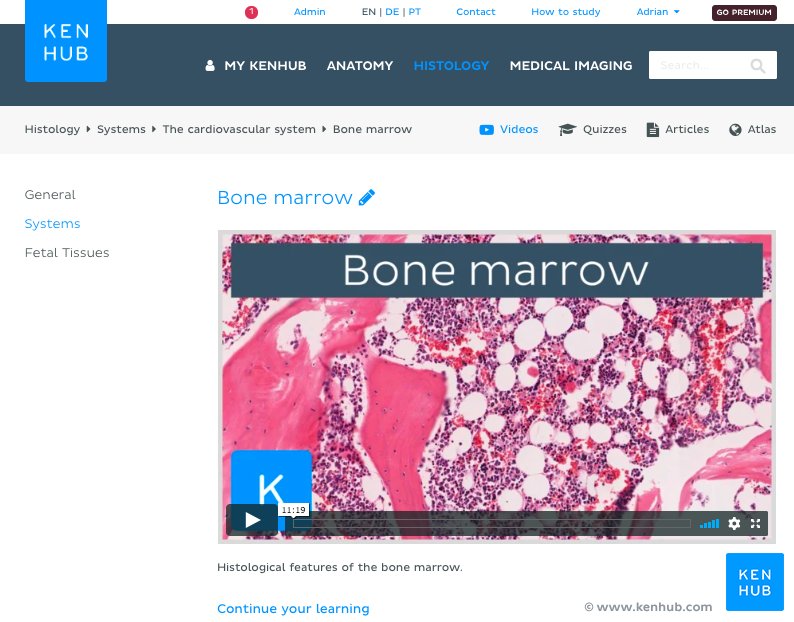Viewport: 794px width, 622px height.
Task: Click the pencil edit icon beside Bone marrow
Action: click(367, 197)
